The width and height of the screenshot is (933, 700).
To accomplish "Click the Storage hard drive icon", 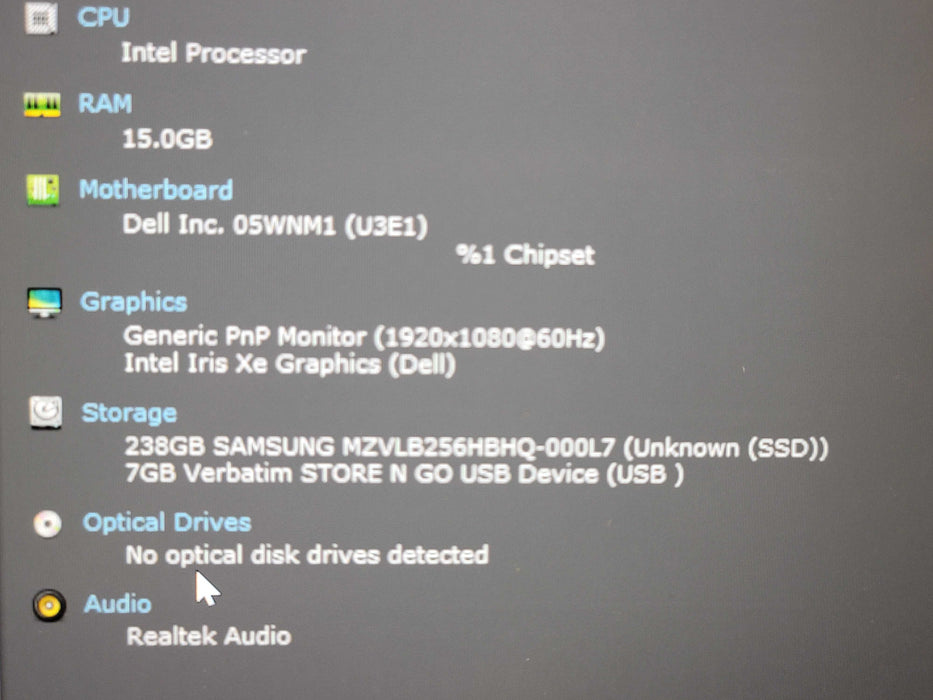I will [46, 412].
